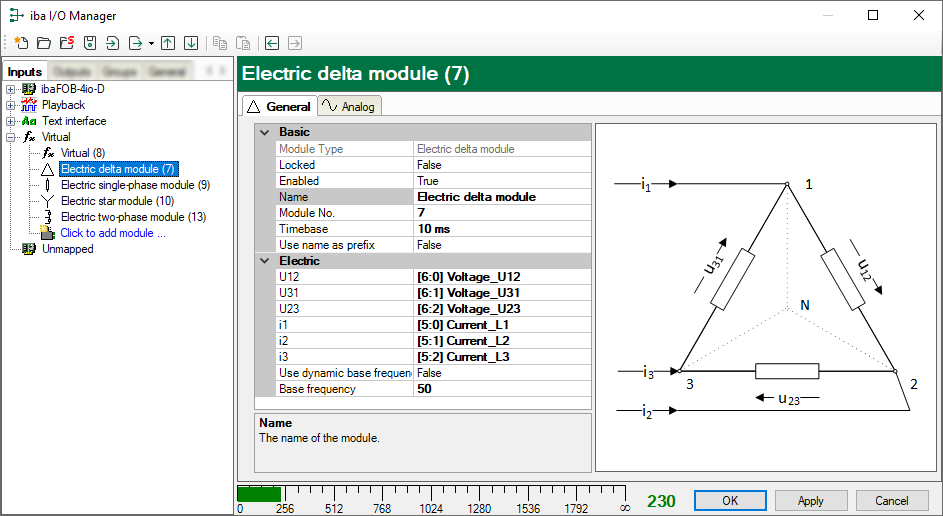Screen dimensions: 943x516
Task: Click the green signal usage bar
Action: tap(259, 494)
